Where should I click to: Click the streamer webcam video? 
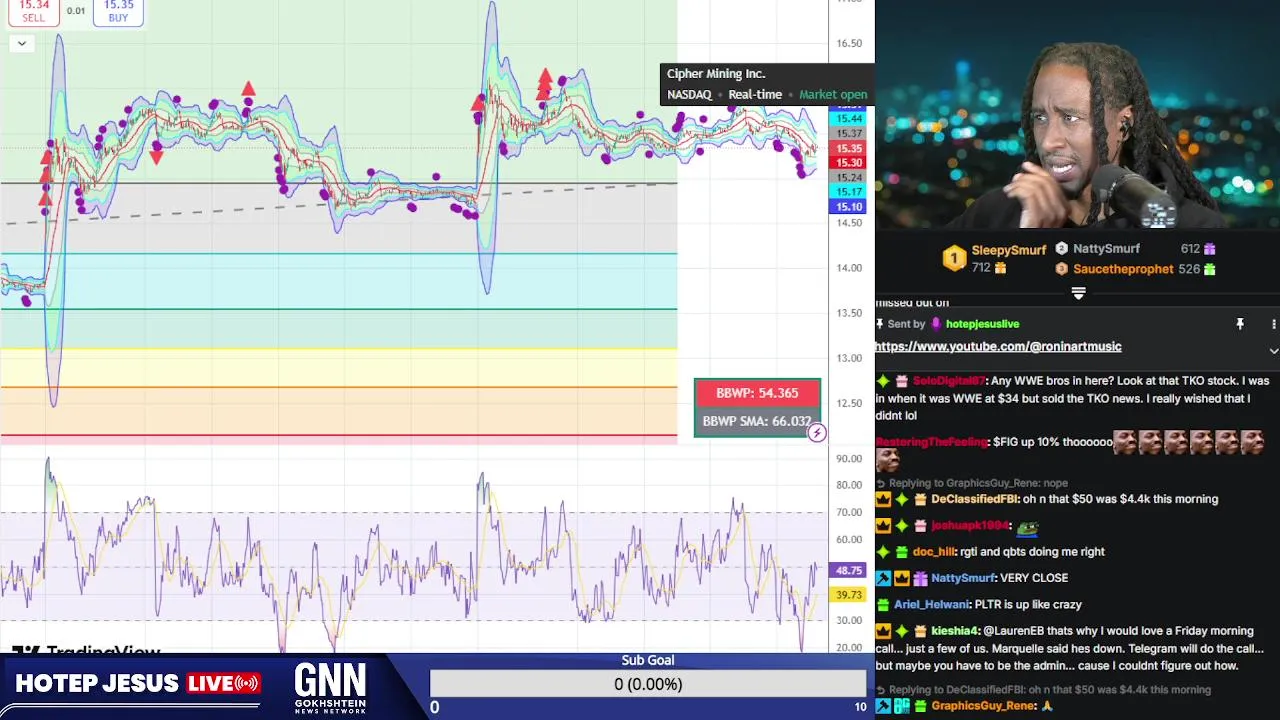click(x=1077, y=115)
